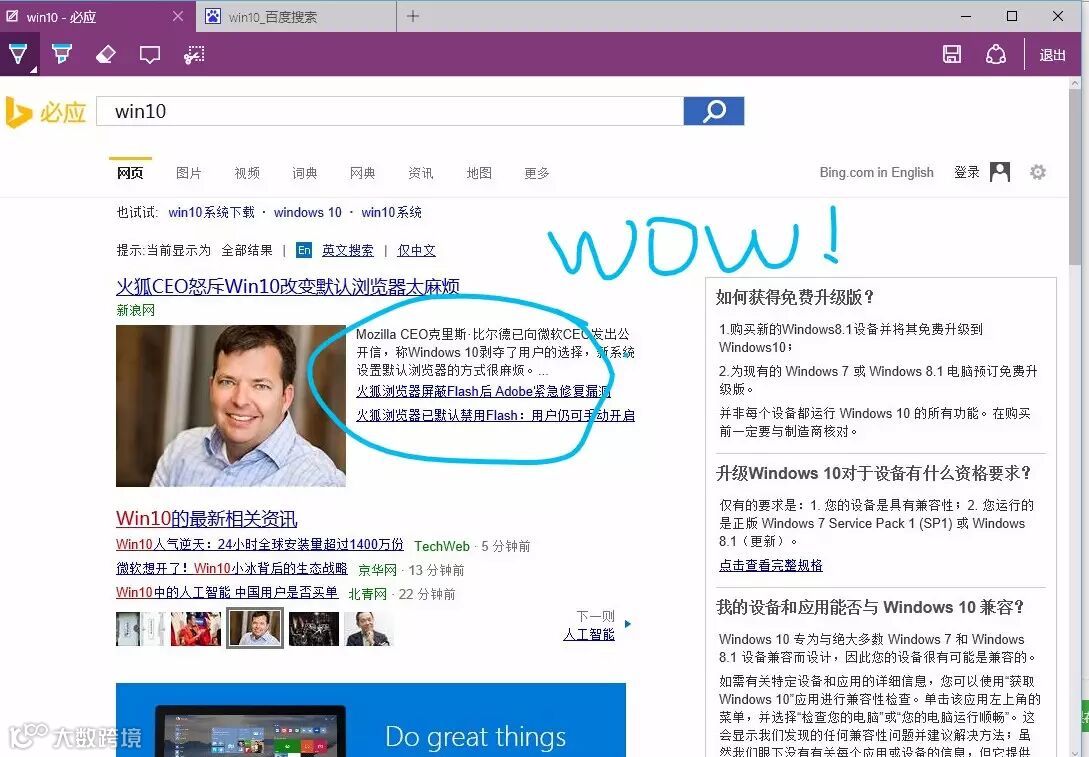Select the 网典 search category
Image resolution: width=1089 pixels, height=757 pixels.
(x=363, y=173)
